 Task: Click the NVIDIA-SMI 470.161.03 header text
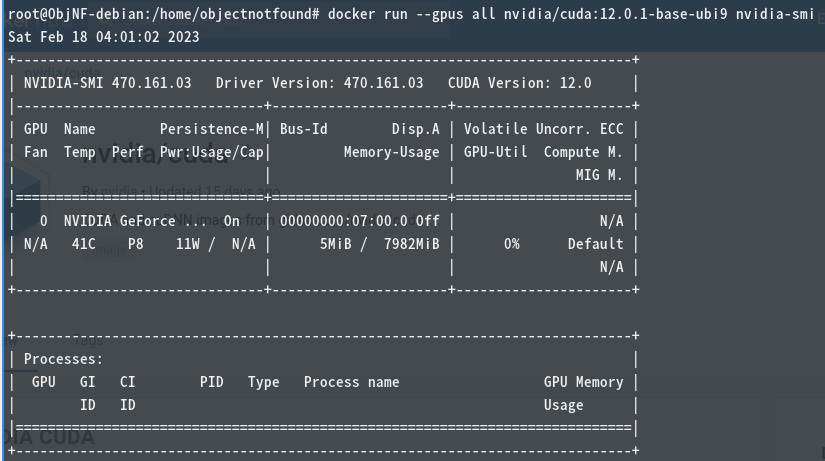pos(108,83)
